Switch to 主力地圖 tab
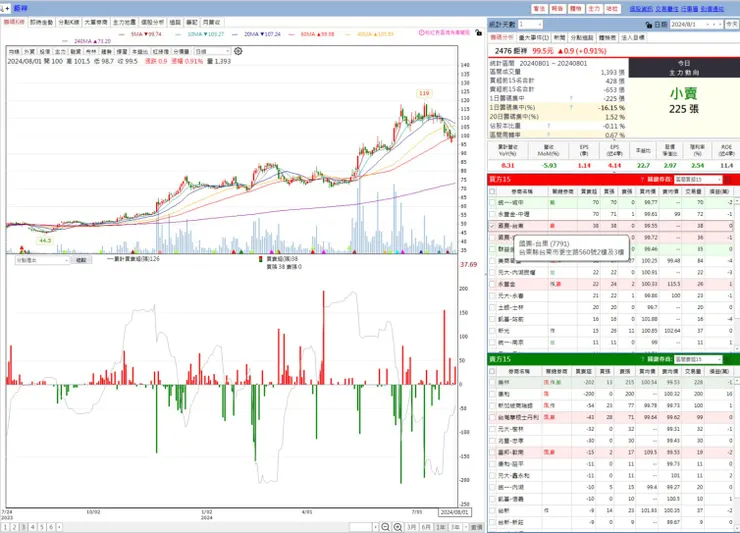Image resolution: width=740 pixels, height=533 pixels. click(x=124, y=22)
